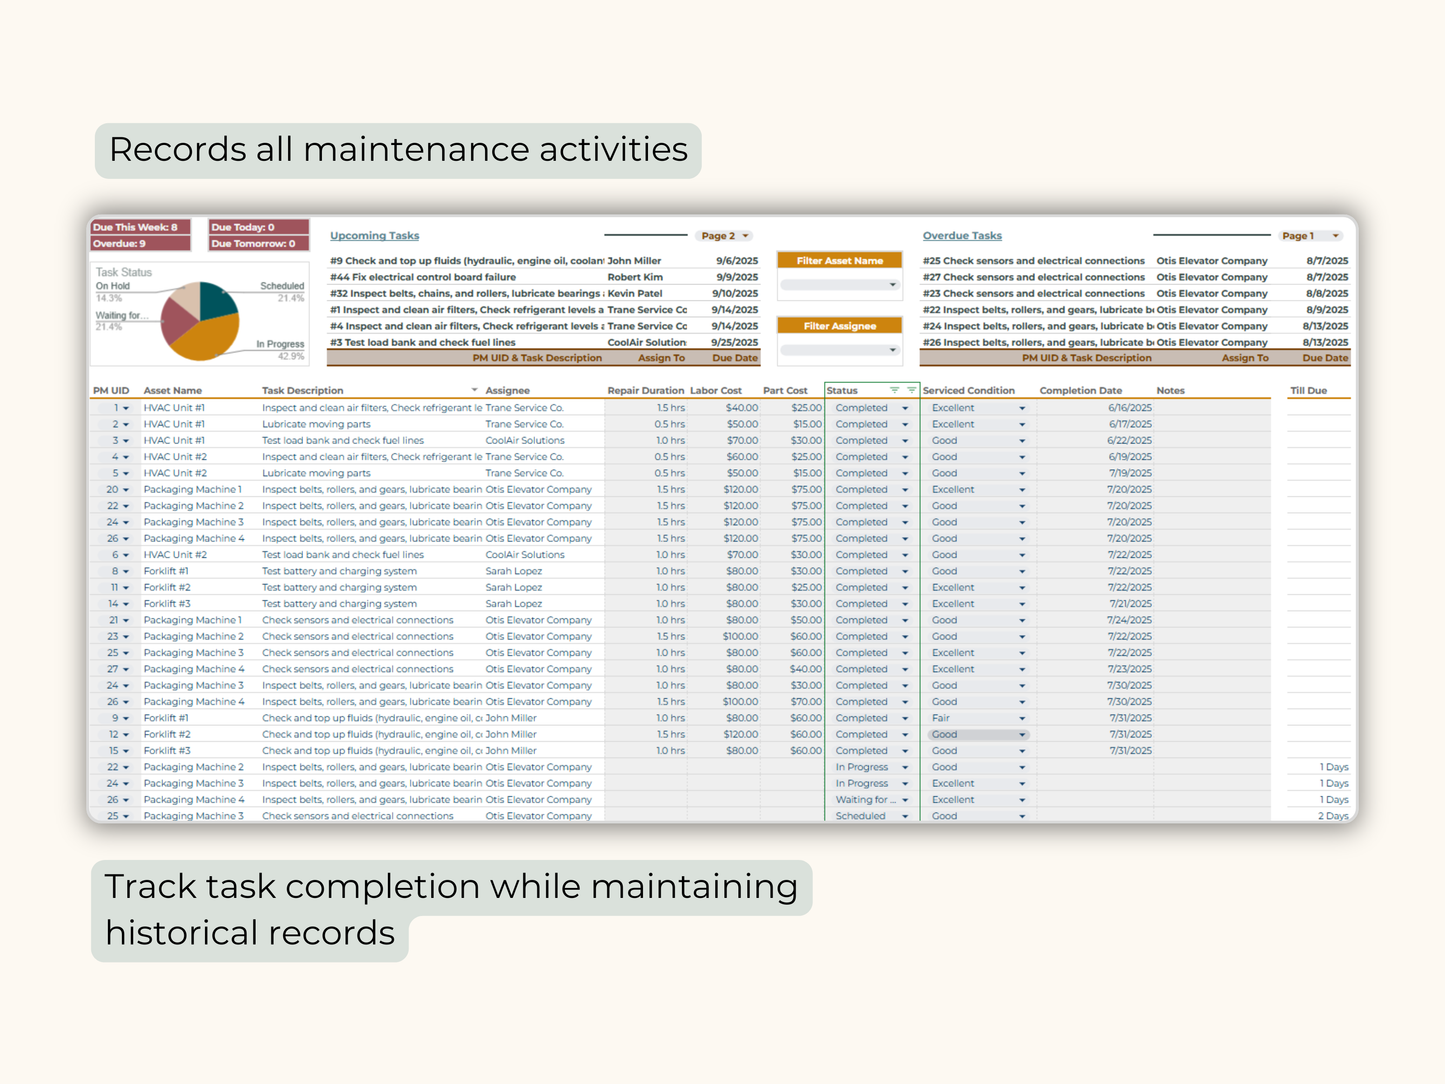Click the orange In Progress pie slice

point(205,340)
